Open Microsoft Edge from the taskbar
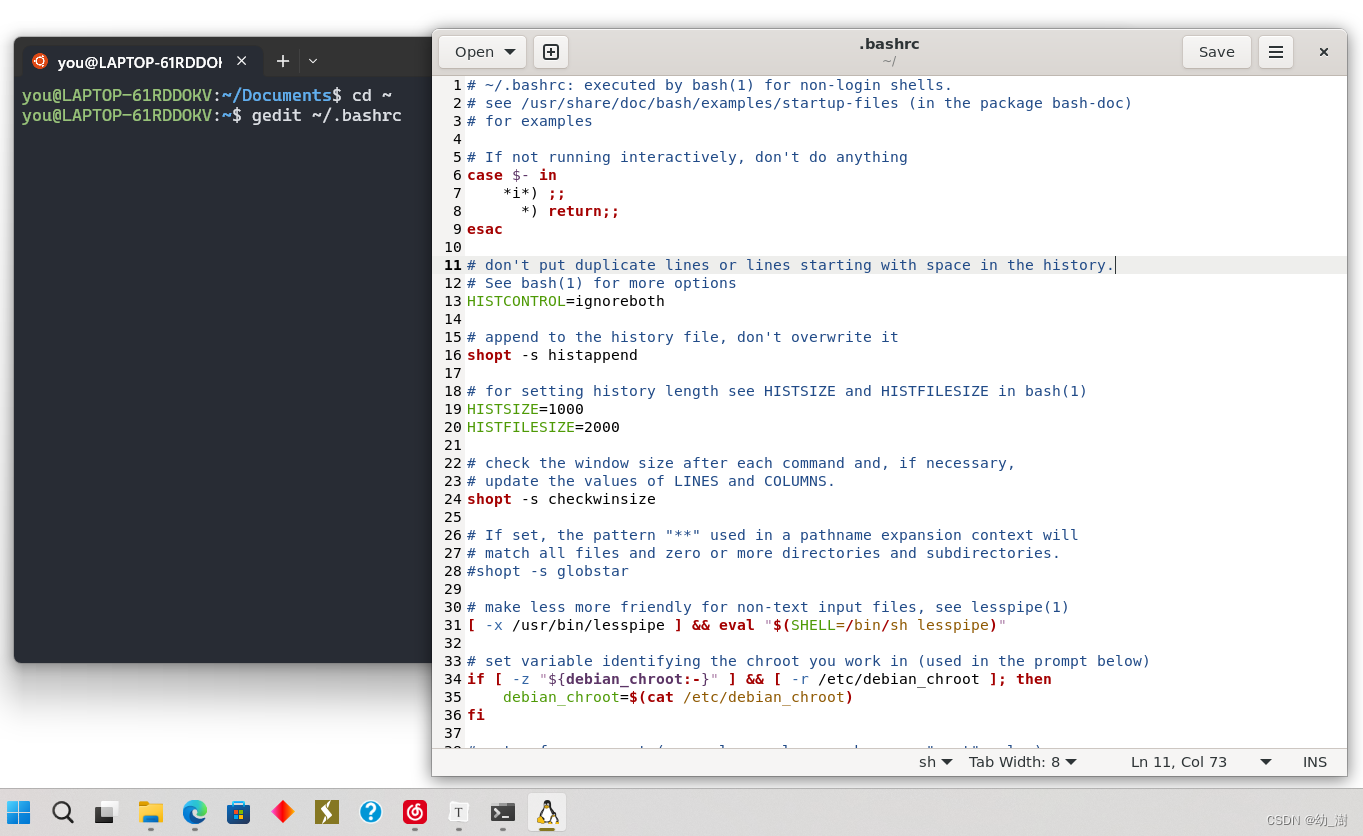The height and width of the screenshot is (836, 1363). (195, 812)
